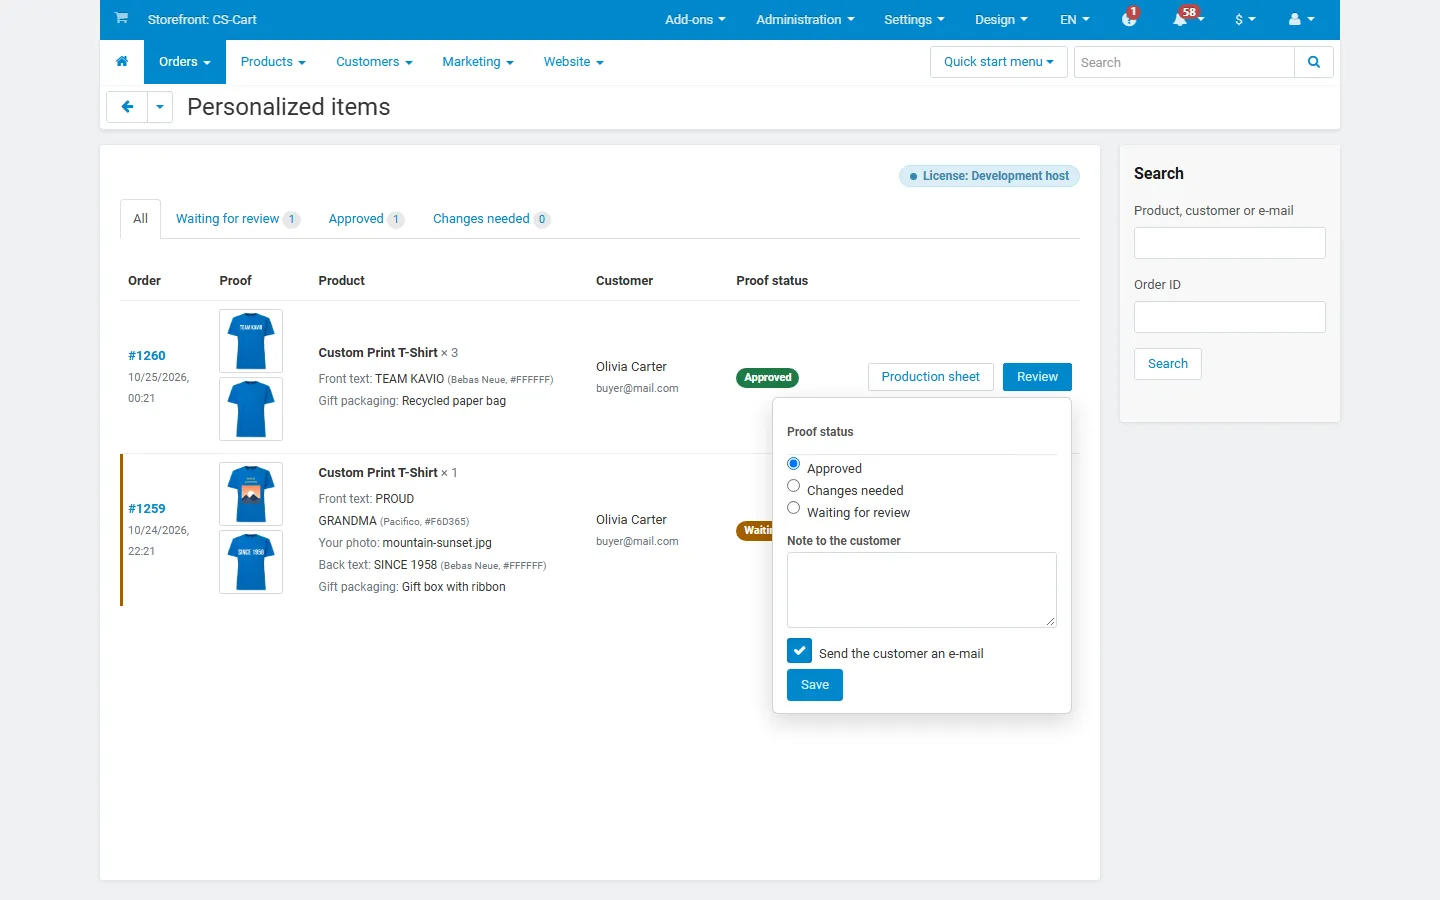Switch to the All tab

click(x=140, y=219)
